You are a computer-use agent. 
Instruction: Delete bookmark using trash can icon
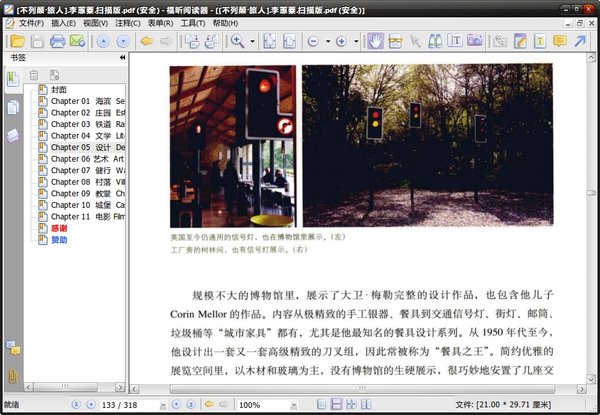click(34, 75)
